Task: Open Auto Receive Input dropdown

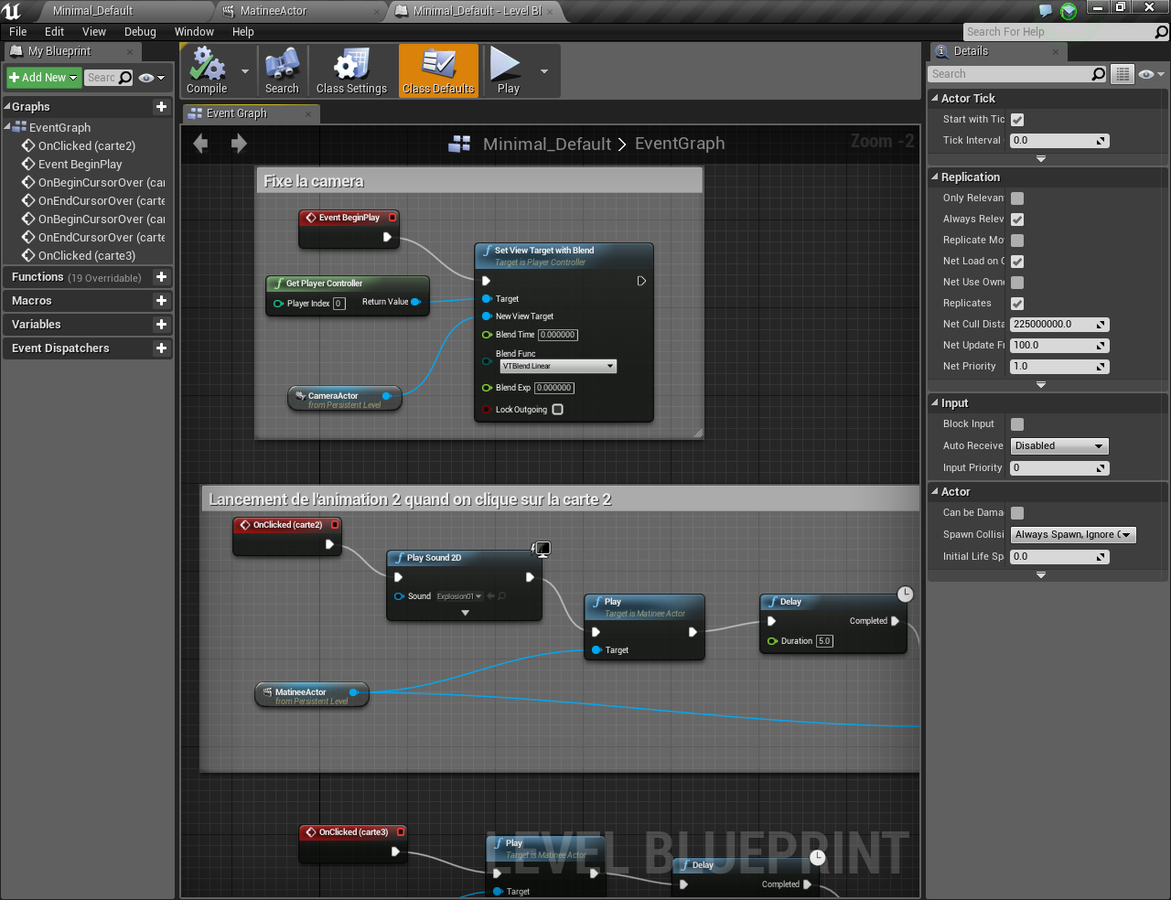Action: point(1059,446)
